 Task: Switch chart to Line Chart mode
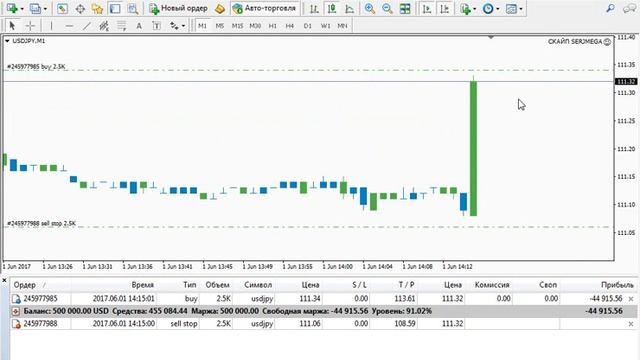coord(350,8)
